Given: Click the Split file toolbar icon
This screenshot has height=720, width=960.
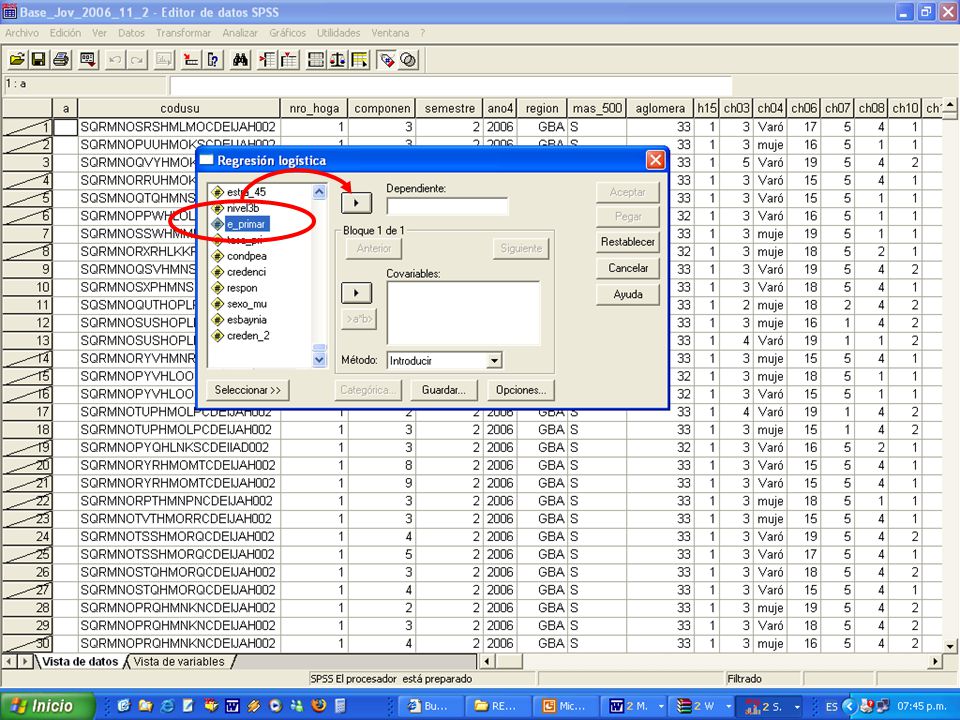Looking at the screenshot, I should 316,59.
